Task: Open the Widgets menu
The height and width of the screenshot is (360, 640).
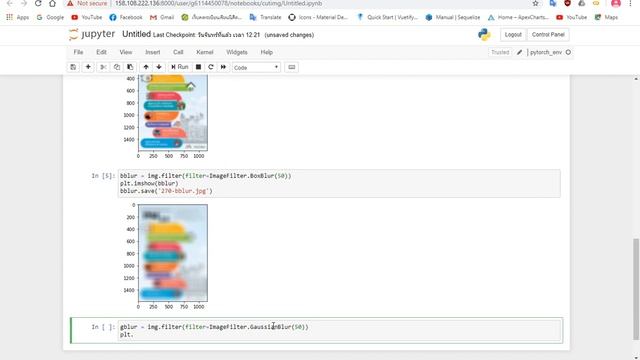Action: [237, 52]
